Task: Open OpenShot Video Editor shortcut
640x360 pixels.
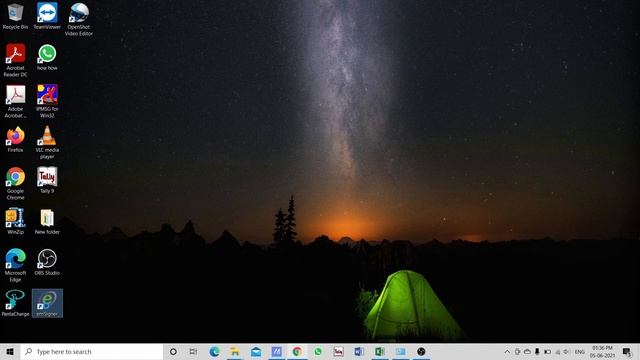Action: 79,20
